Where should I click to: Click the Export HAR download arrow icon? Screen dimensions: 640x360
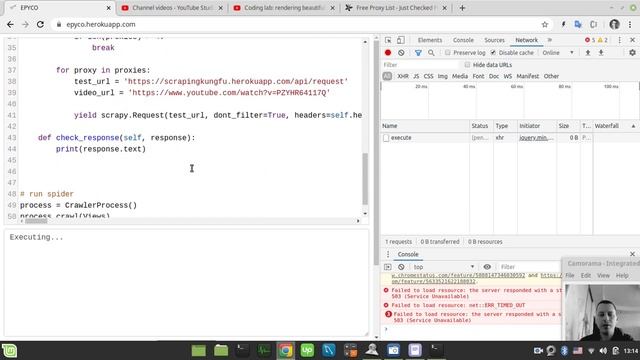click(x=601, y=53)
